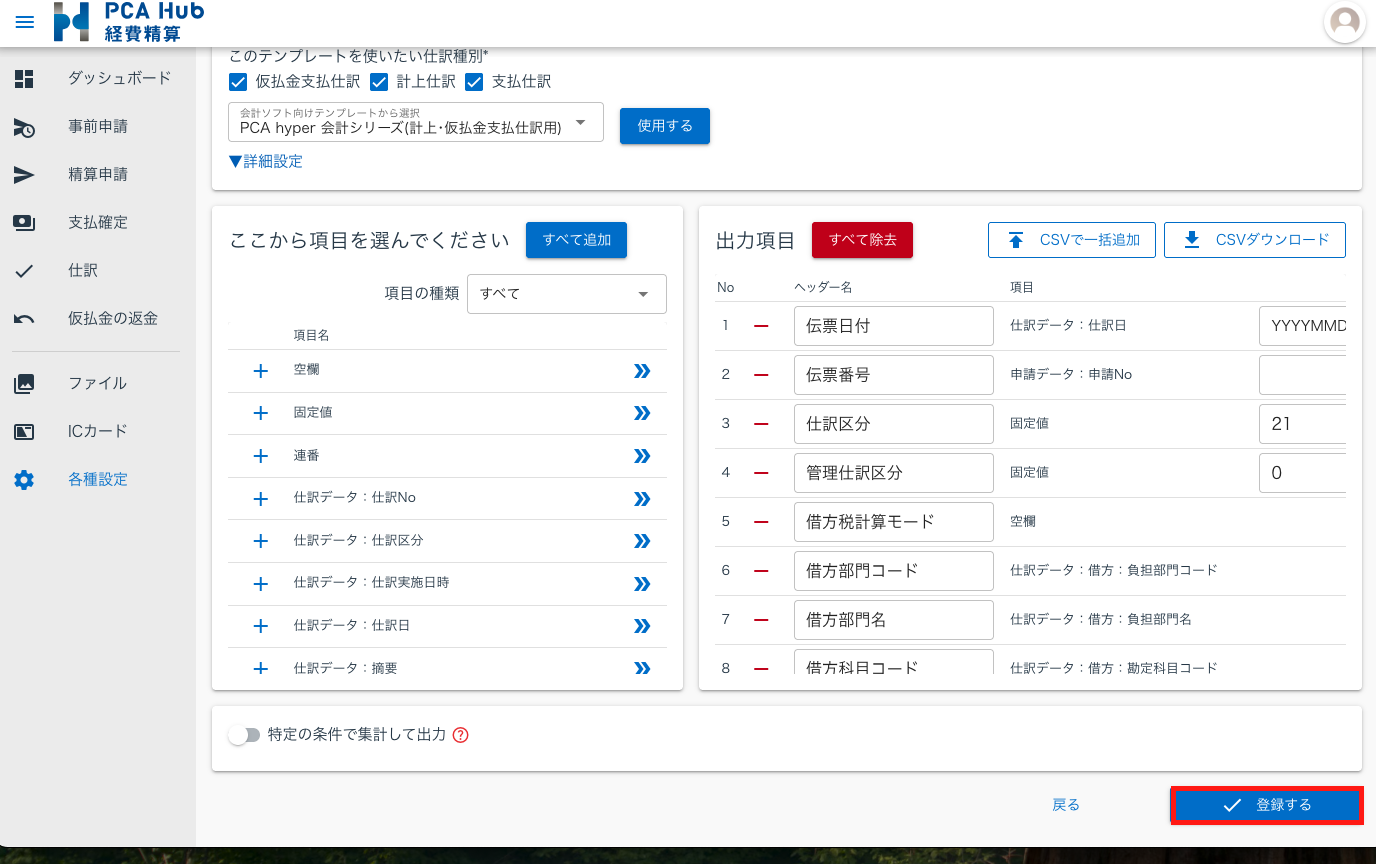Click the CSVで一括追加 button
This screenshot has width=1376, height=864.
pyautogui.click(x=1072, y=240)
